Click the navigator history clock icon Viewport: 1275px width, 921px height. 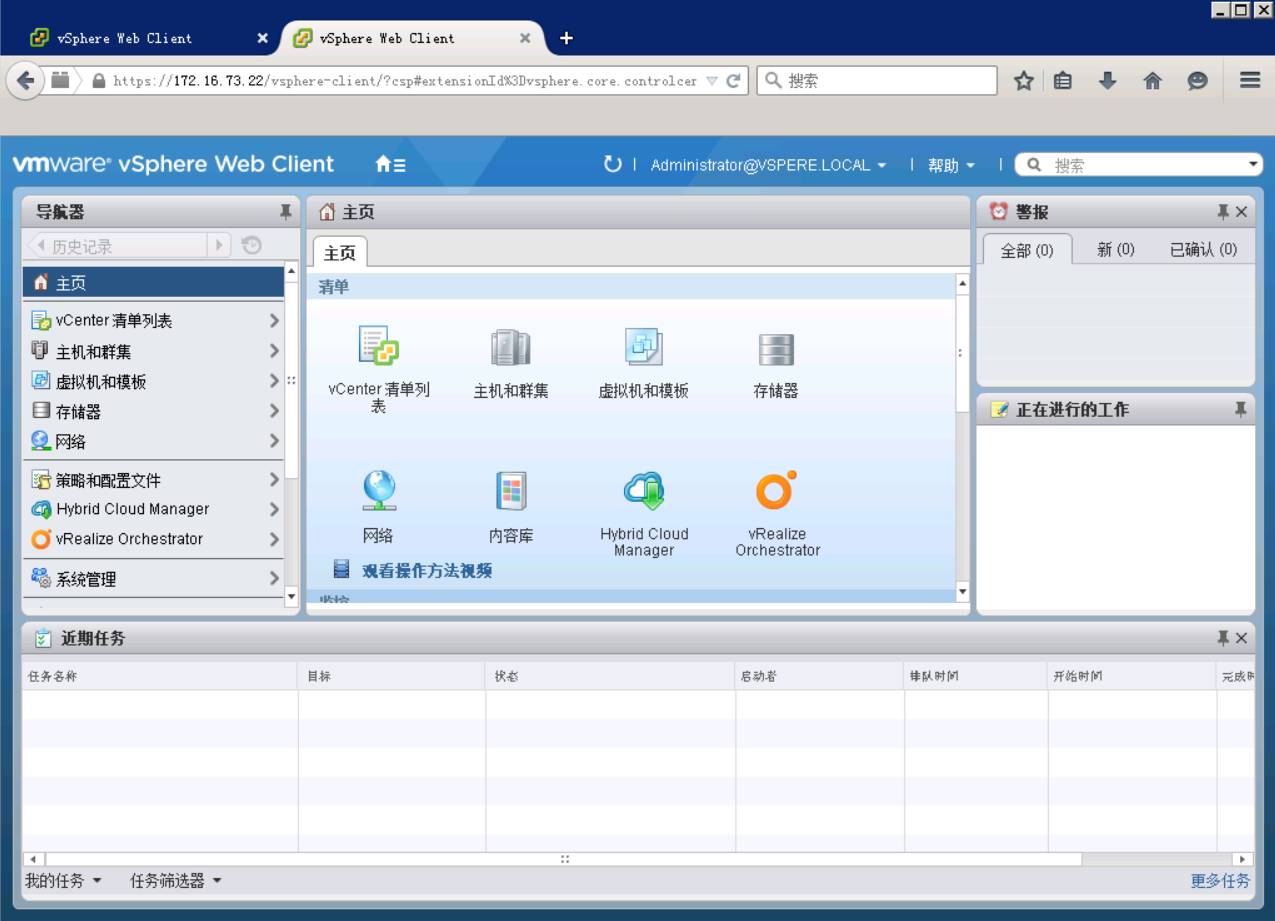click(252, 245)
